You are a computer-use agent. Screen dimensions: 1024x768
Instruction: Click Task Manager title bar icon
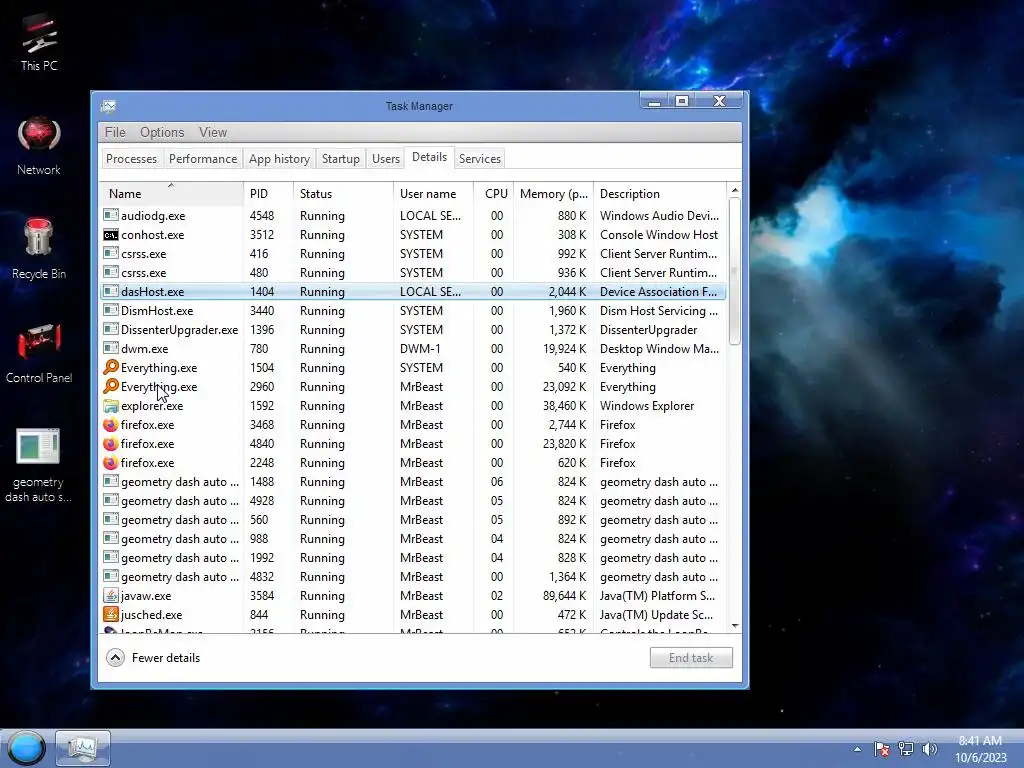tap(108, 106)
